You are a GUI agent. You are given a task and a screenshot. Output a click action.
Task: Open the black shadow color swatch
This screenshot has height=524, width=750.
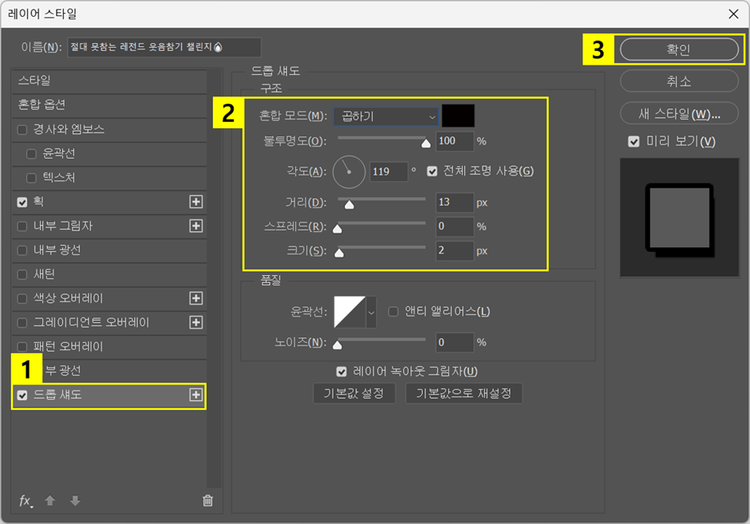458,116
